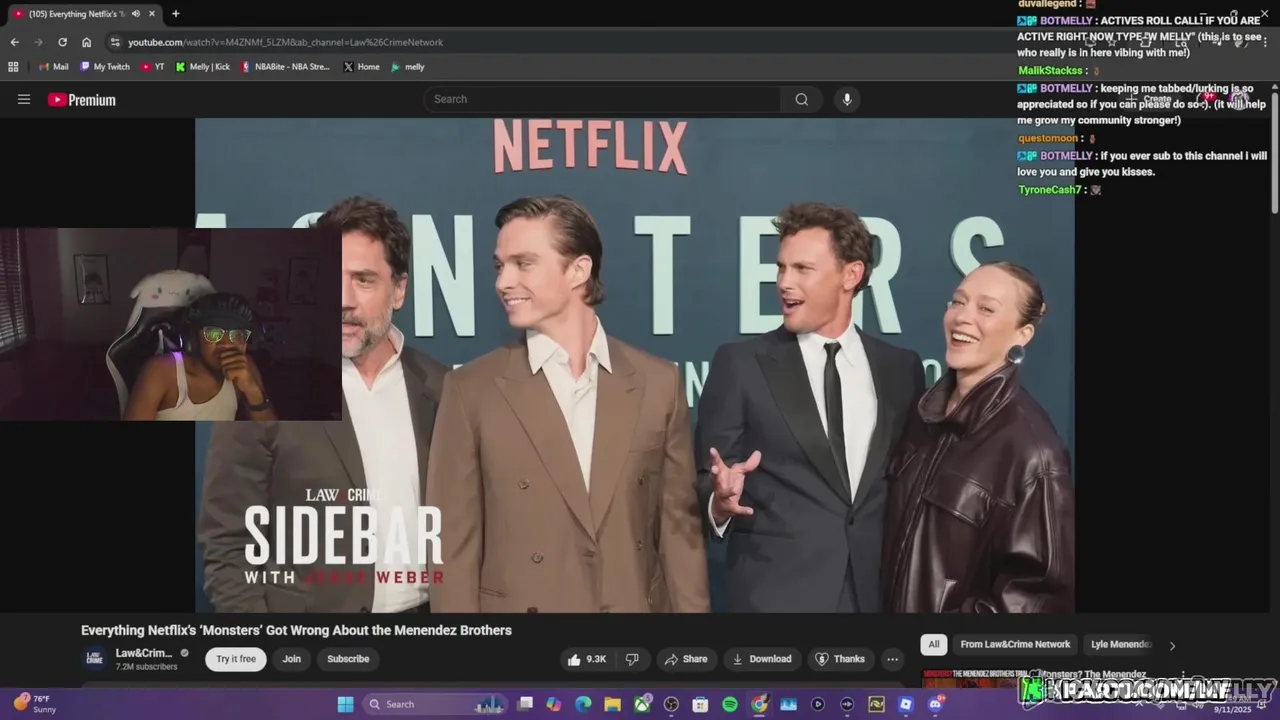Mute the tab via speaker icon
Viewport: 1280px width, 720px height.
[x=136, y=14]
